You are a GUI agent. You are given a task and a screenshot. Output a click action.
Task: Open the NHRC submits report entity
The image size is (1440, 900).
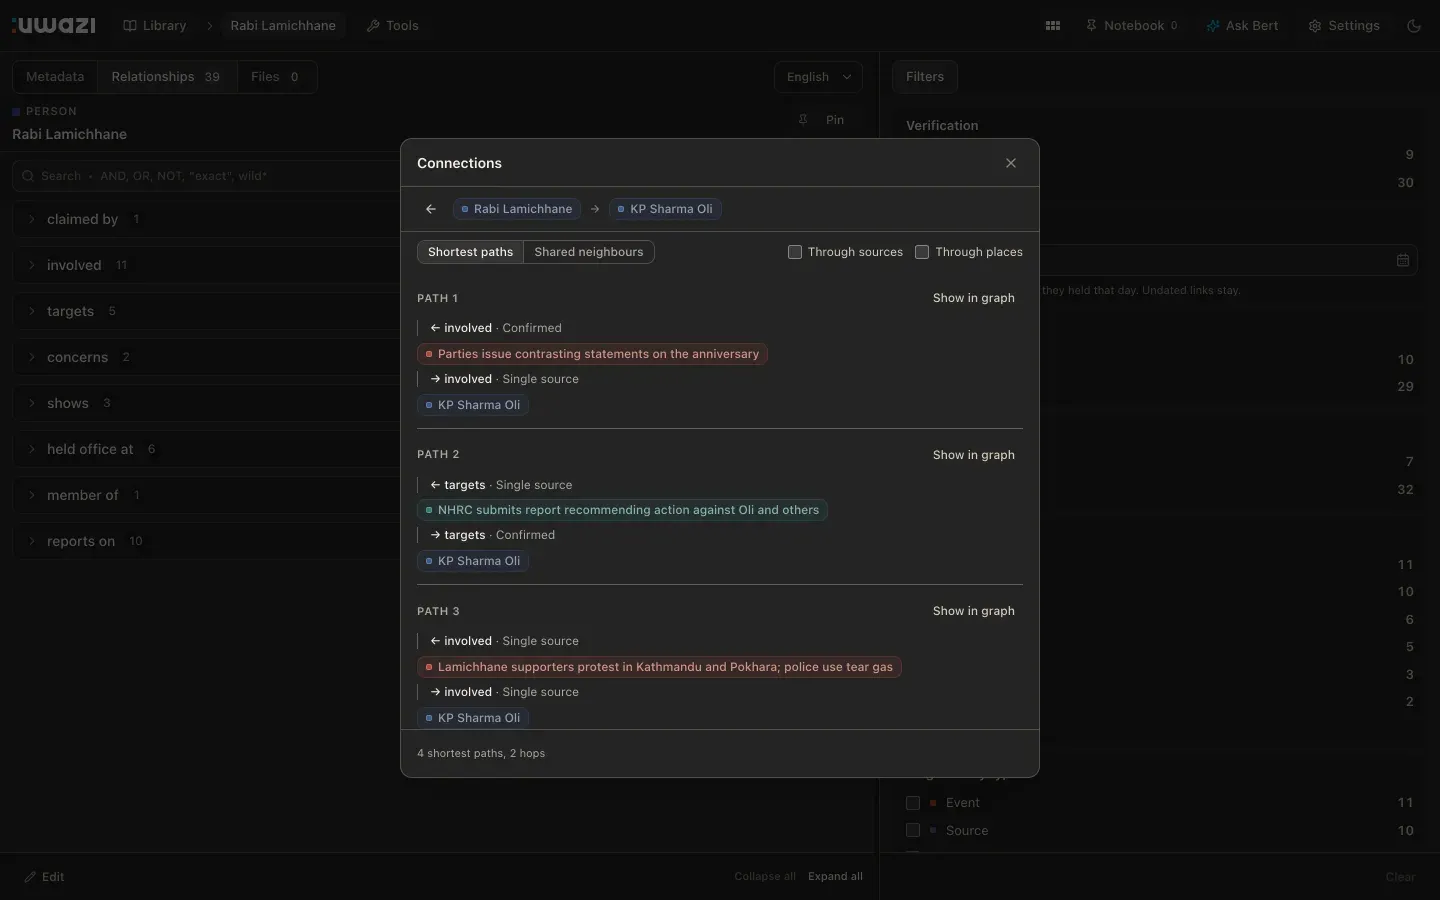[x=622, y=510]
